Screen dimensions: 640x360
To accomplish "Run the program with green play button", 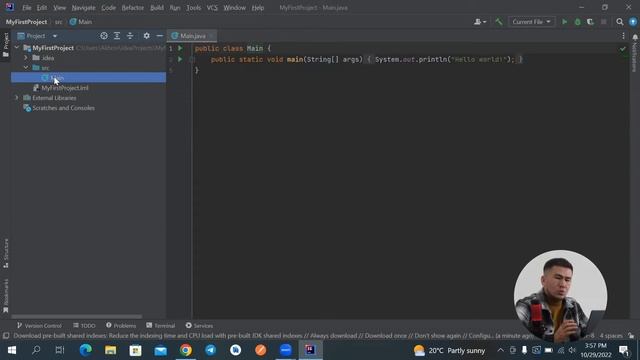I will tap(564, 22).
